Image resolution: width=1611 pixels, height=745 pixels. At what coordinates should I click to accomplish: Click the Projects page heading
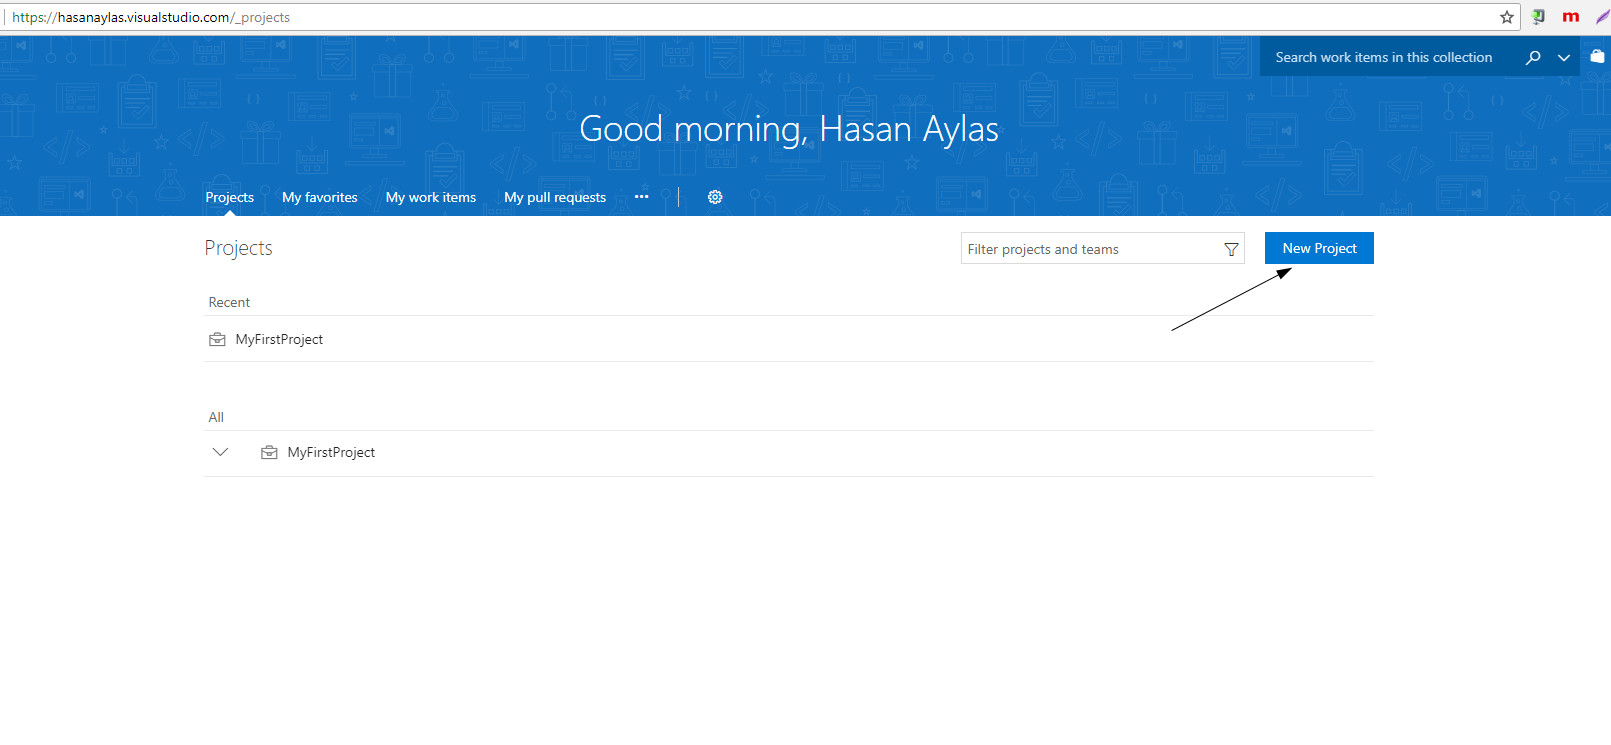pos(238,248)
